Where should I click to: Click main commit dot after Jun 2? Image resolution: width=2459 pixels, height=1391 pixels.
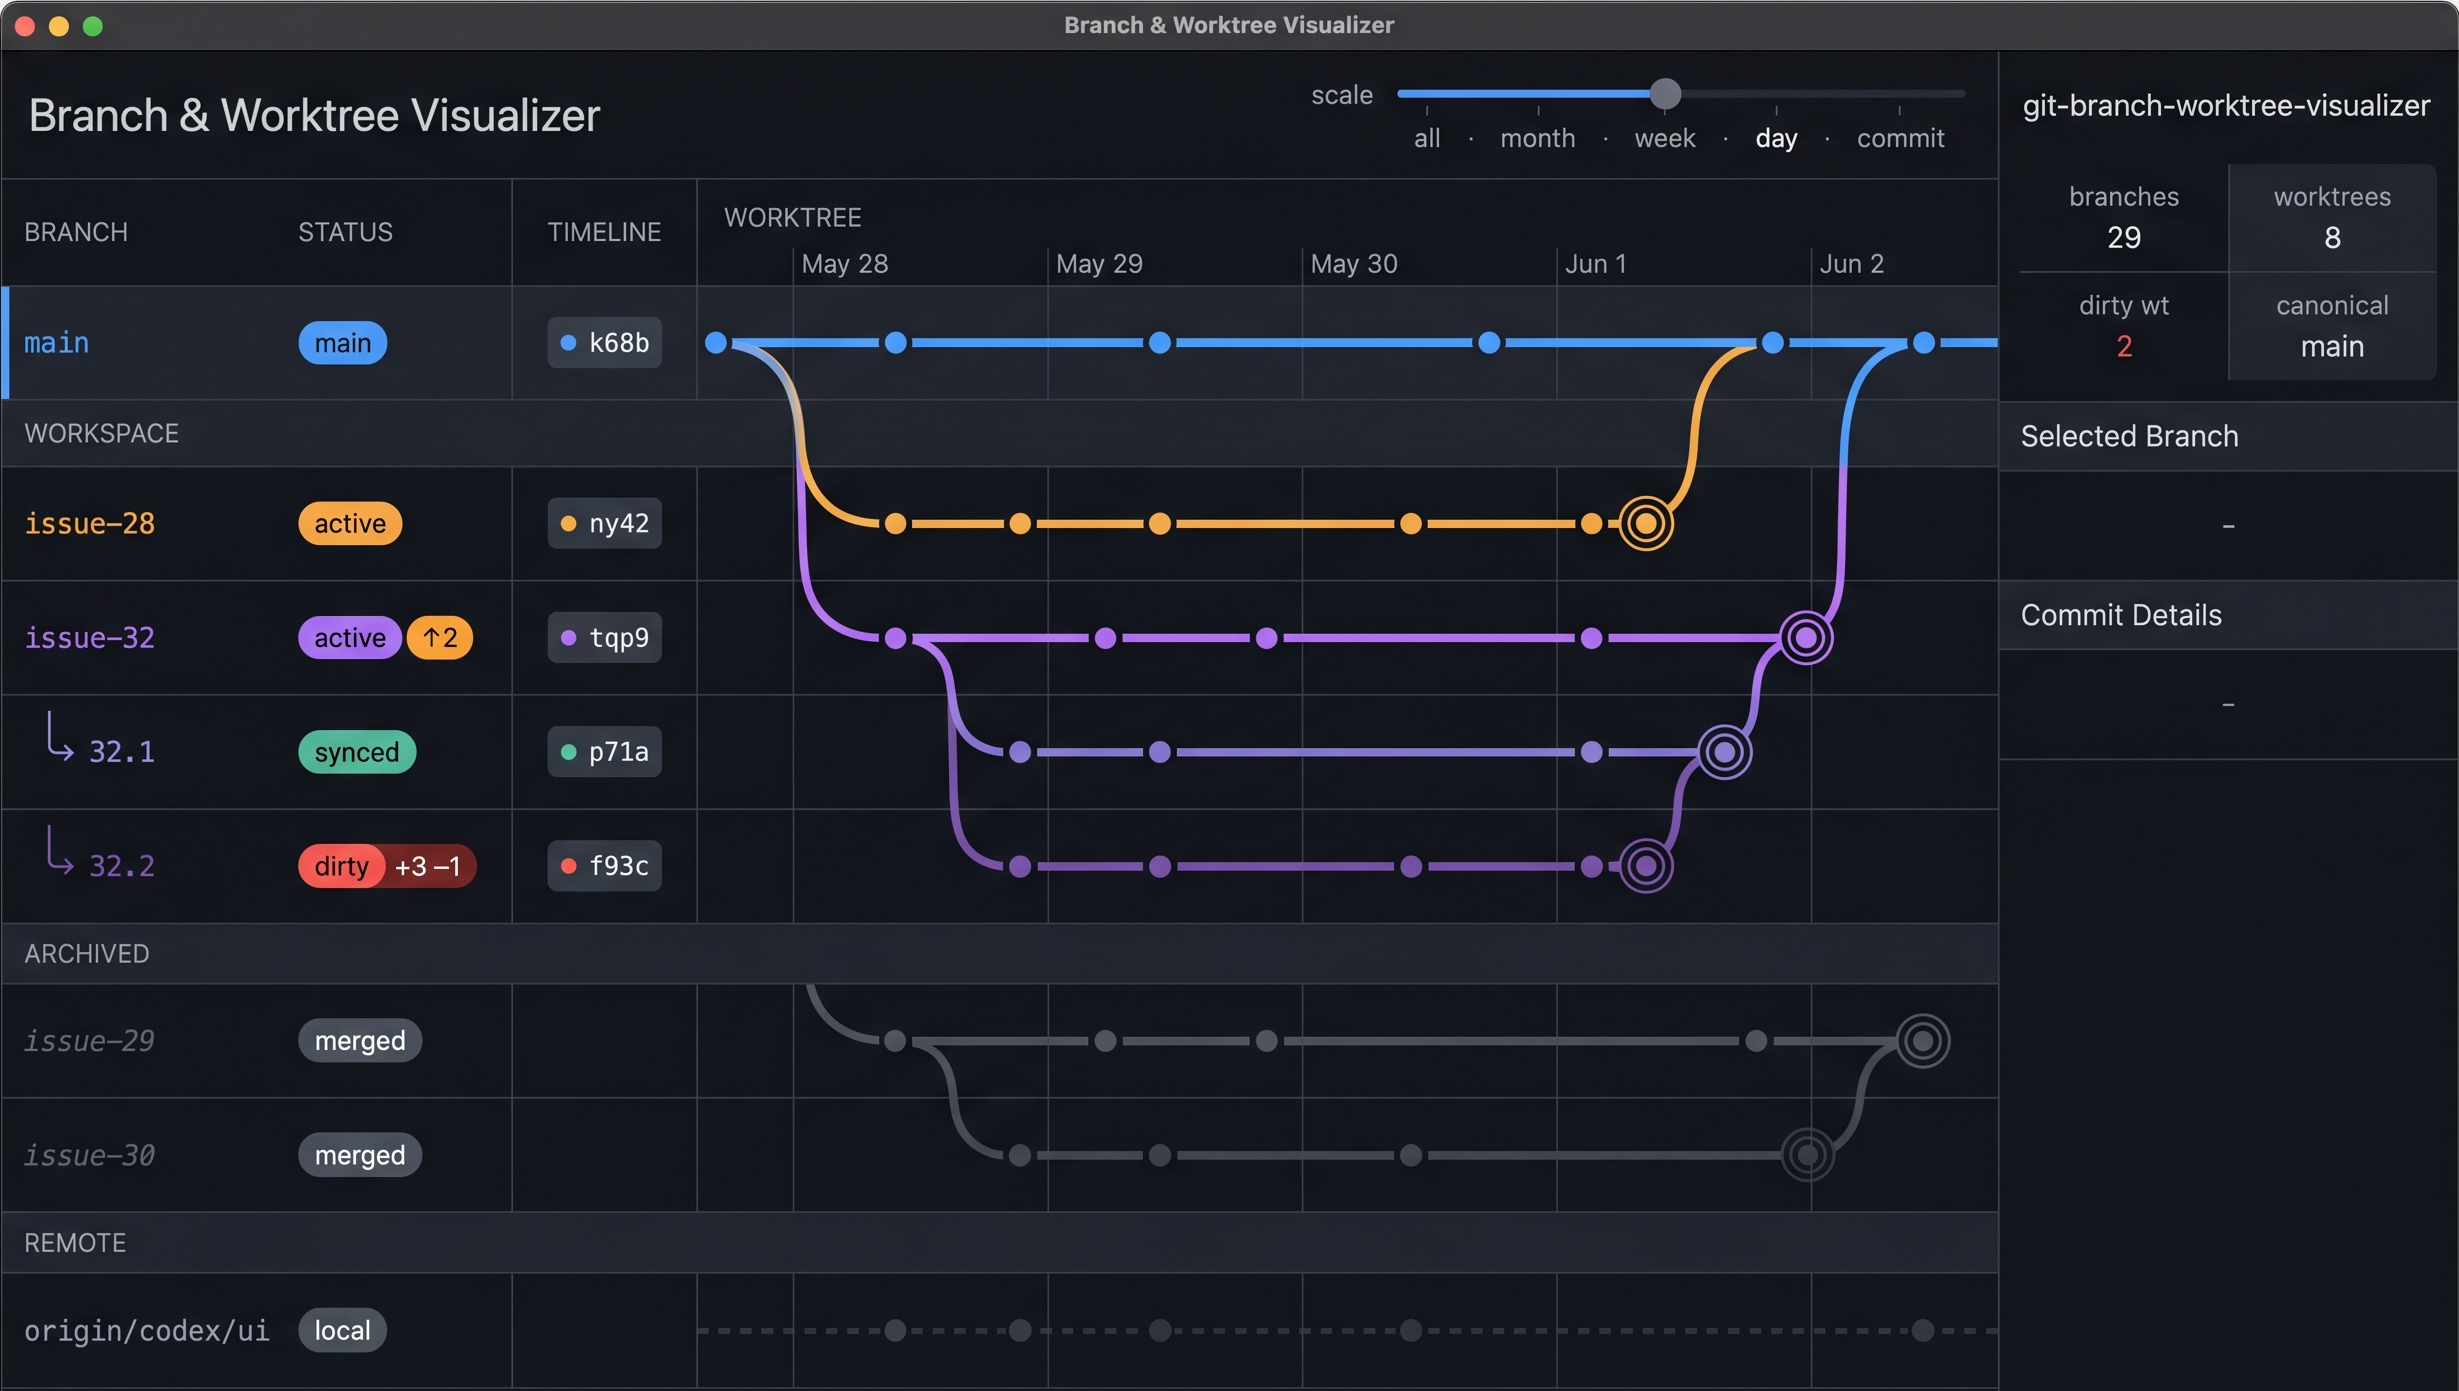[x=1924, y=343]
